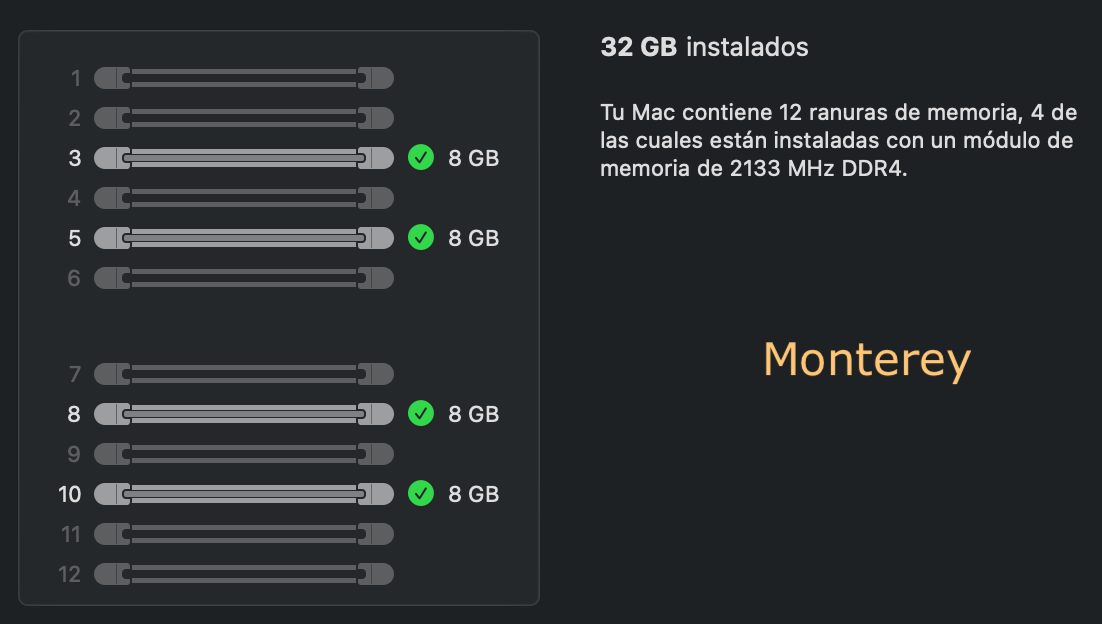
Task: Click the 8 GB label for slot 3
Action: (x=473, y=158)
